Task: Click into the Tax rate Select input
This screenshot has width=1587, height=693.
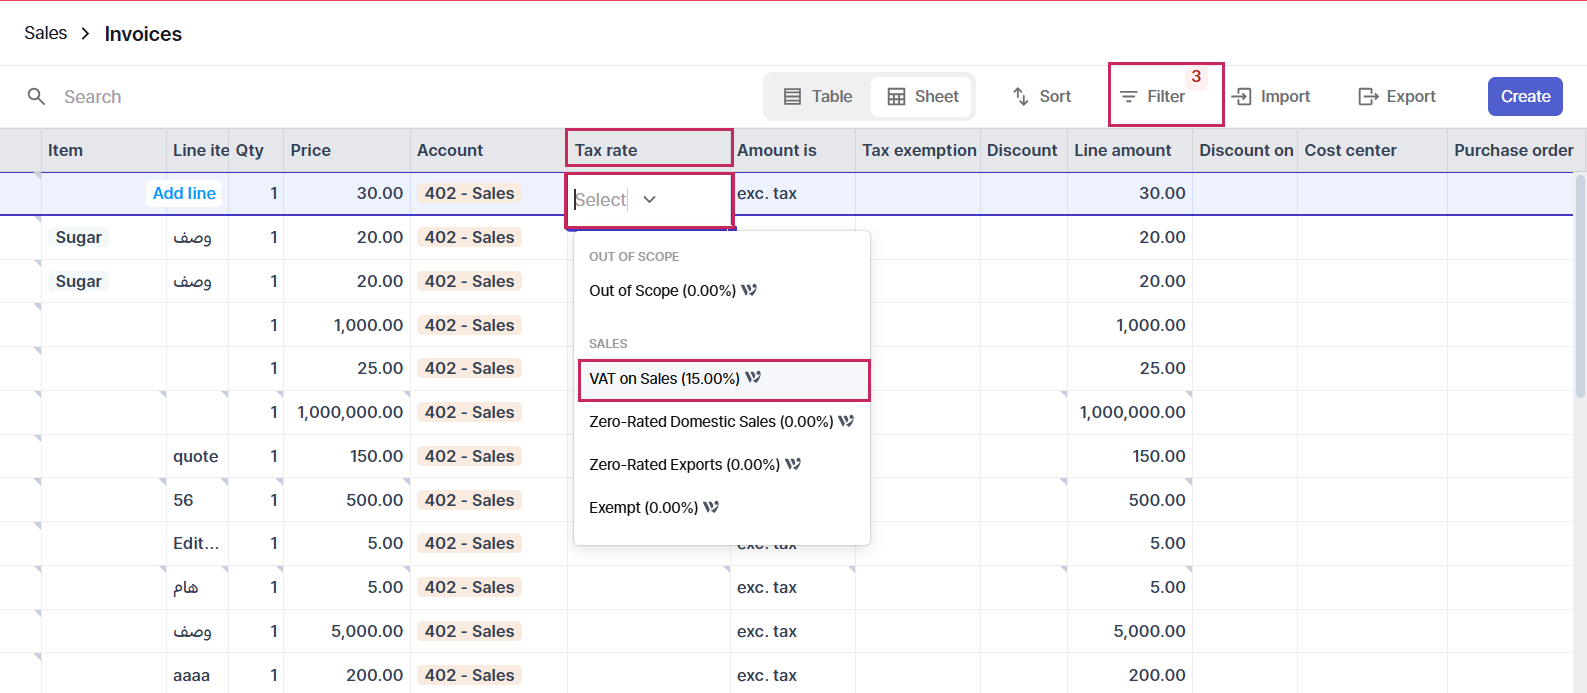Action: tap(601, 199)
